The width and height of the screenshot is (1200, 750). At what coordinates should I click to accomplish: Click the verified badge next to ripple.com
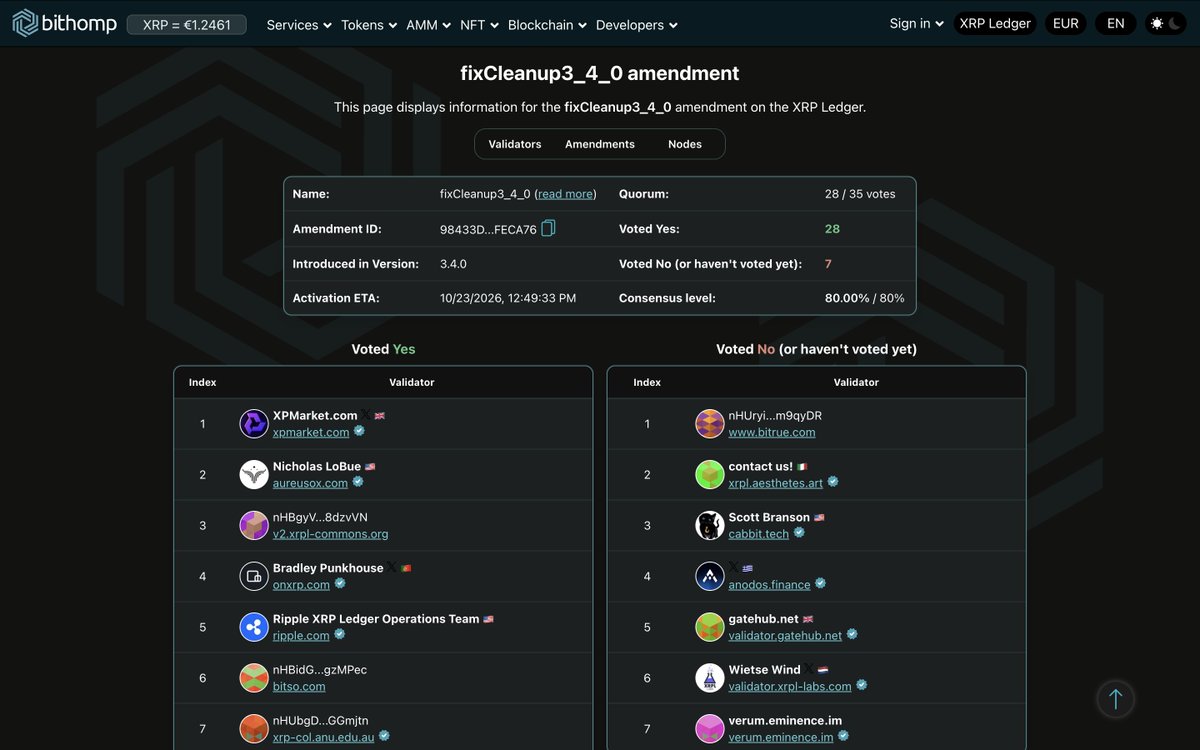tap(340, 635)
